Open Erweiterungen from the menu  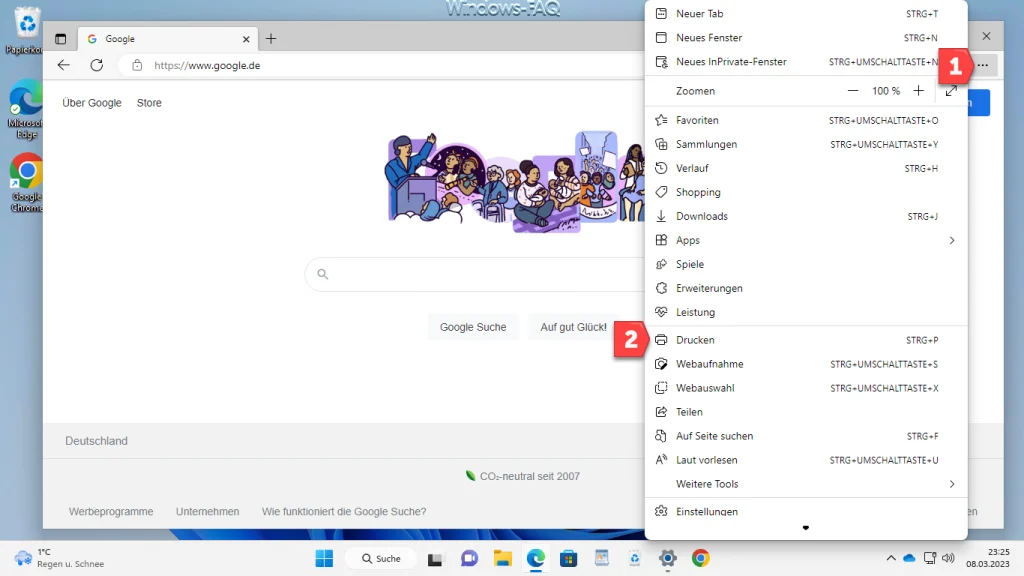[x=806, y=288]
